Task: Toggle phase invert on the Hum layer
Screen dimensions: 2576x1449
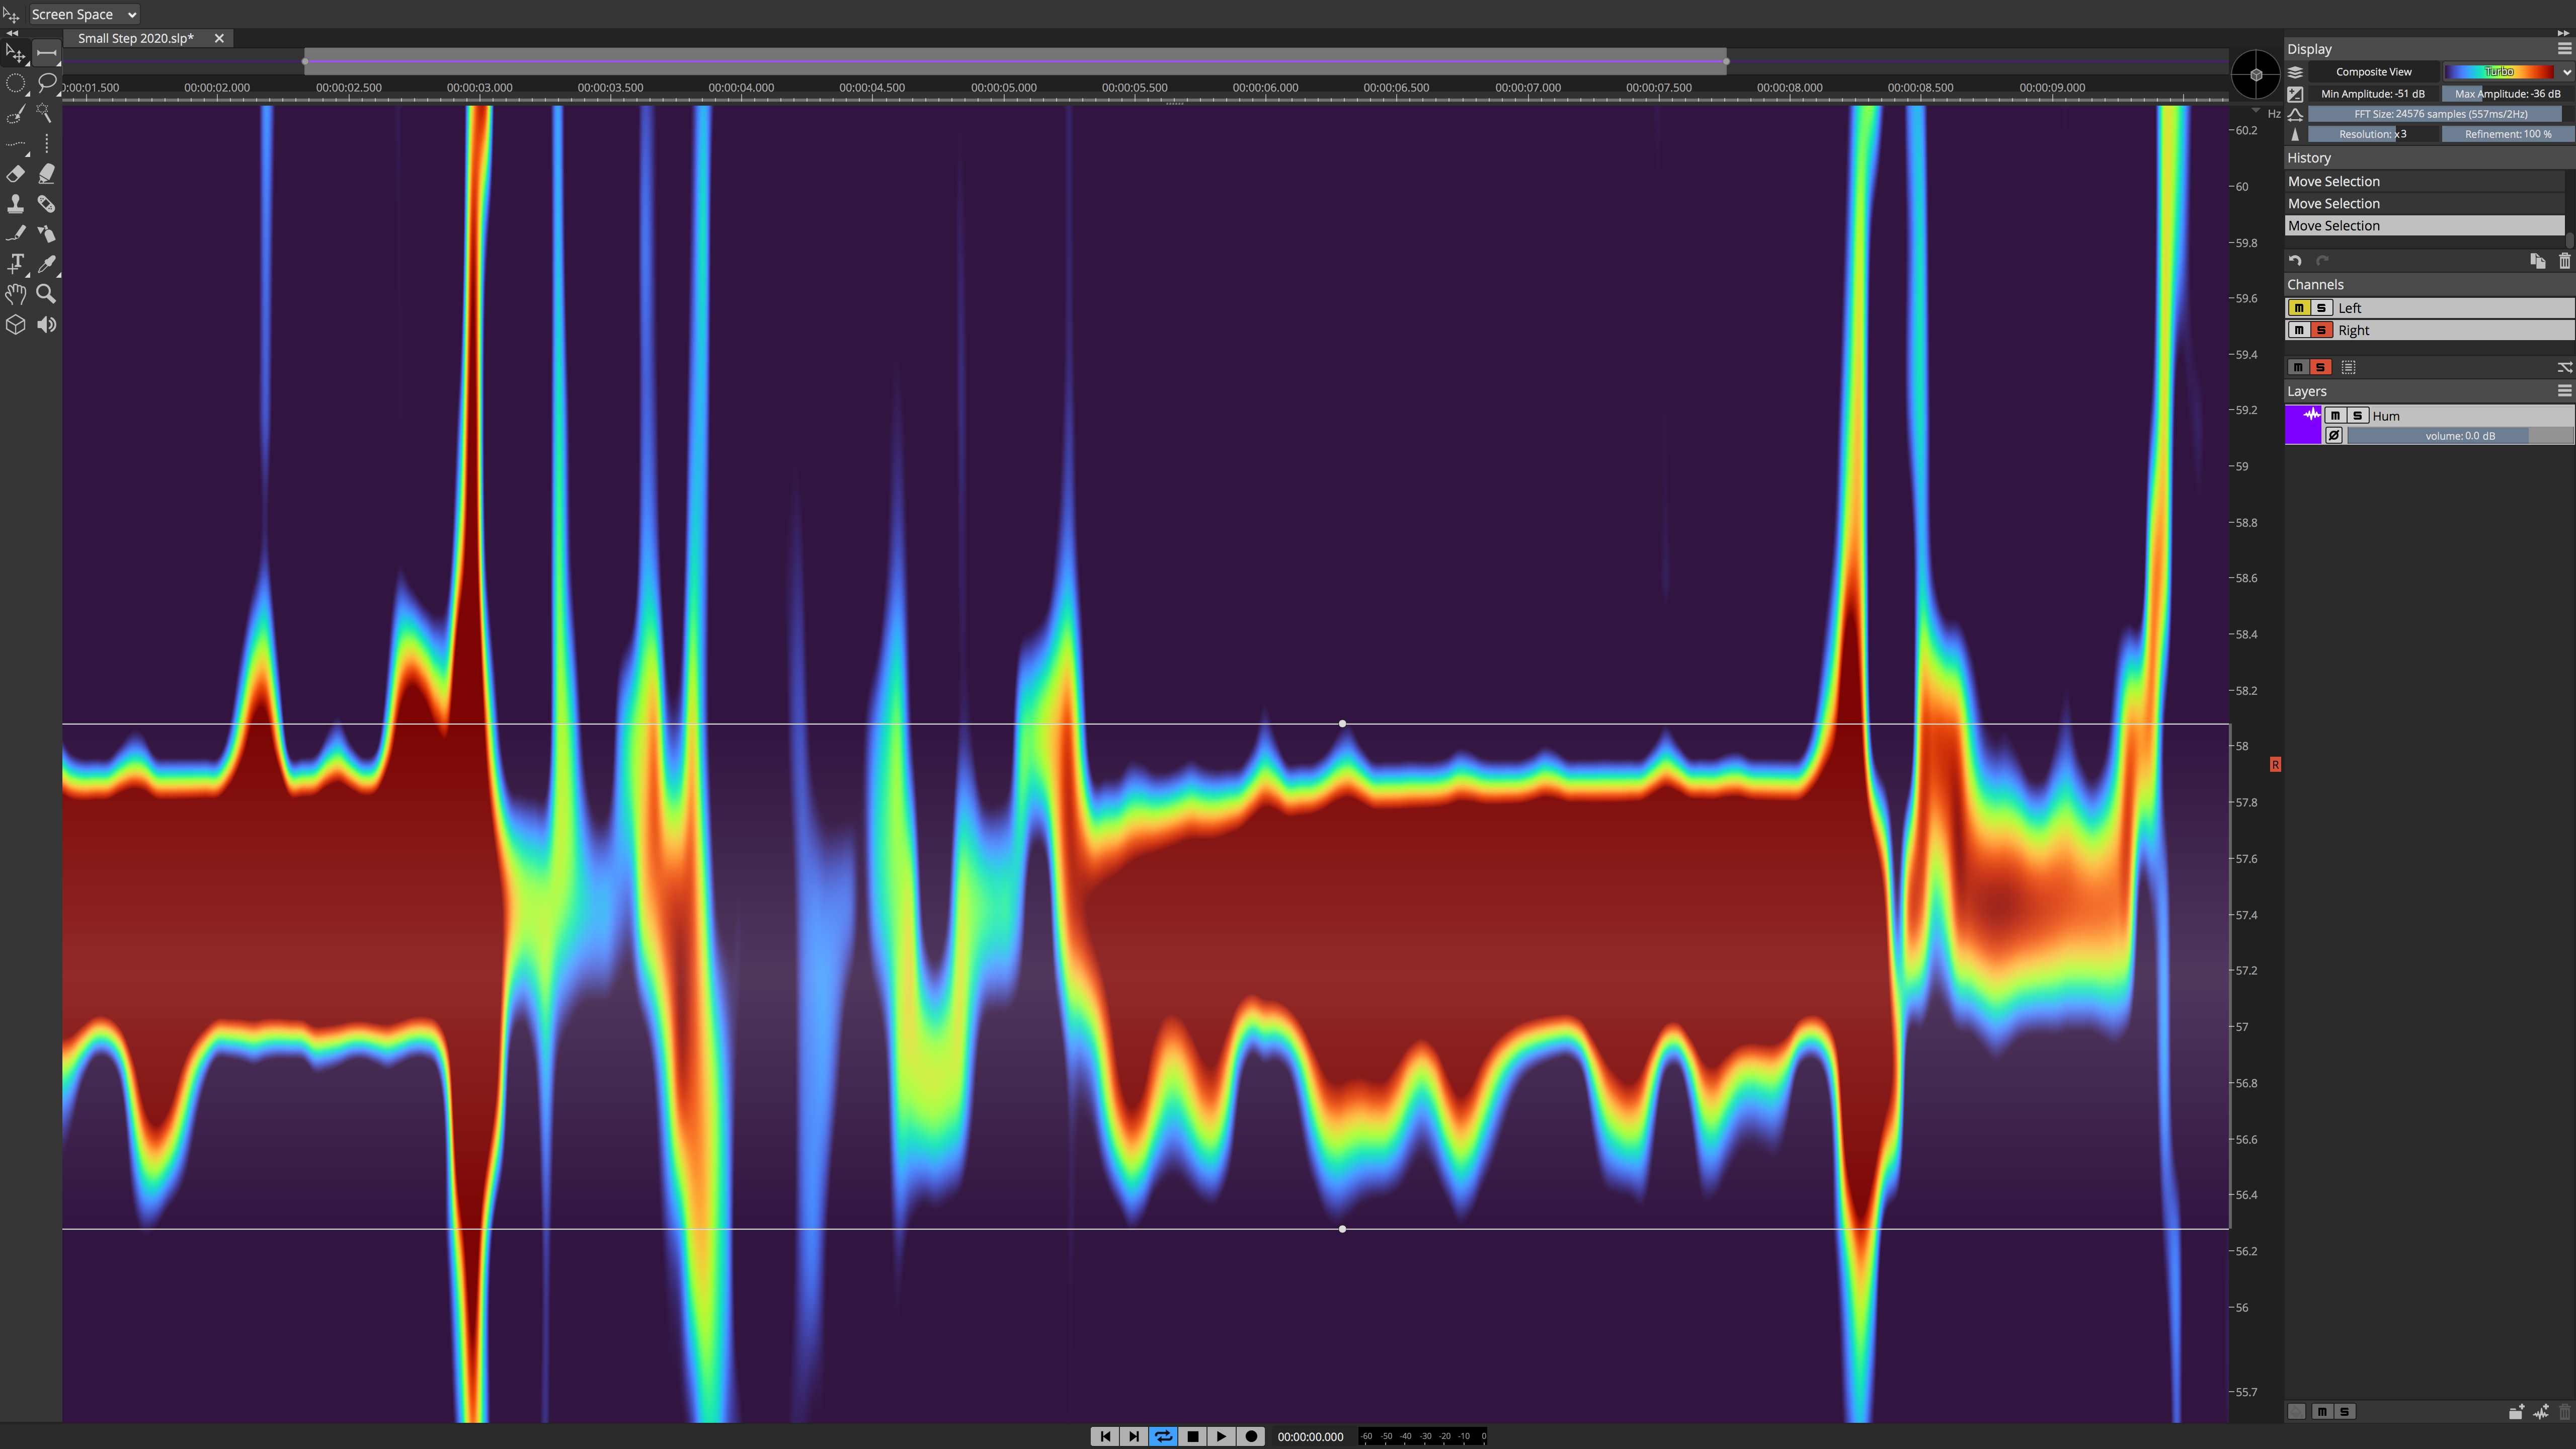Action: (2334, 435)
